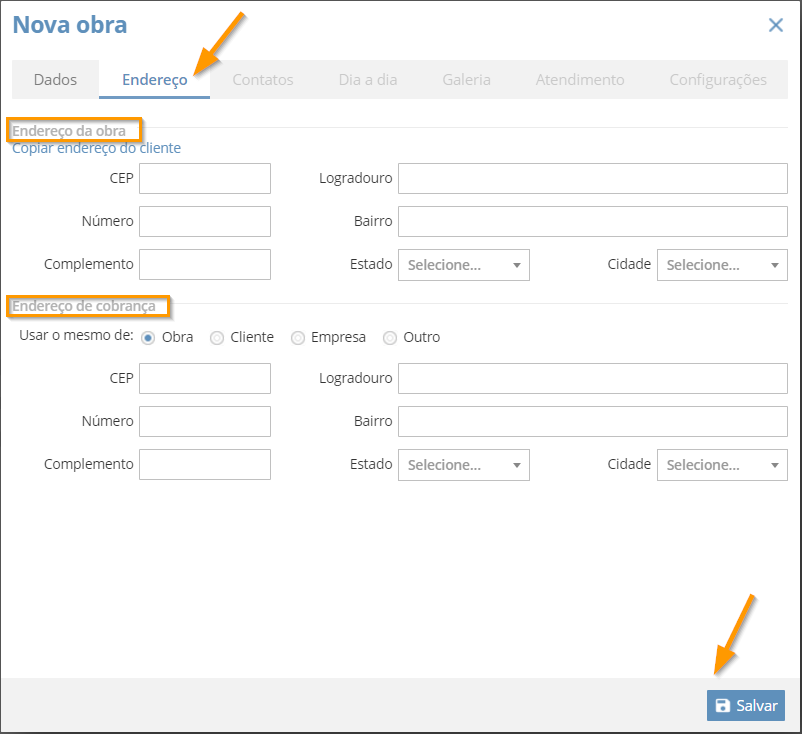Click the Salvar button

click(746, 705)
